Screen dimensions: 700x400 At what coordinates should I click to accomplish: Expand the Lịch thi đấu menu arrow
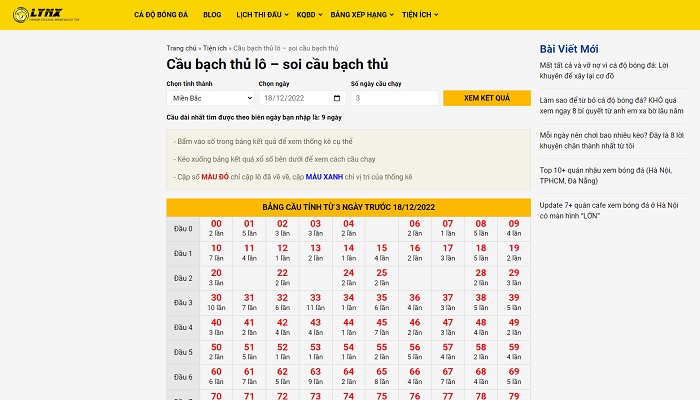(287, 15)
